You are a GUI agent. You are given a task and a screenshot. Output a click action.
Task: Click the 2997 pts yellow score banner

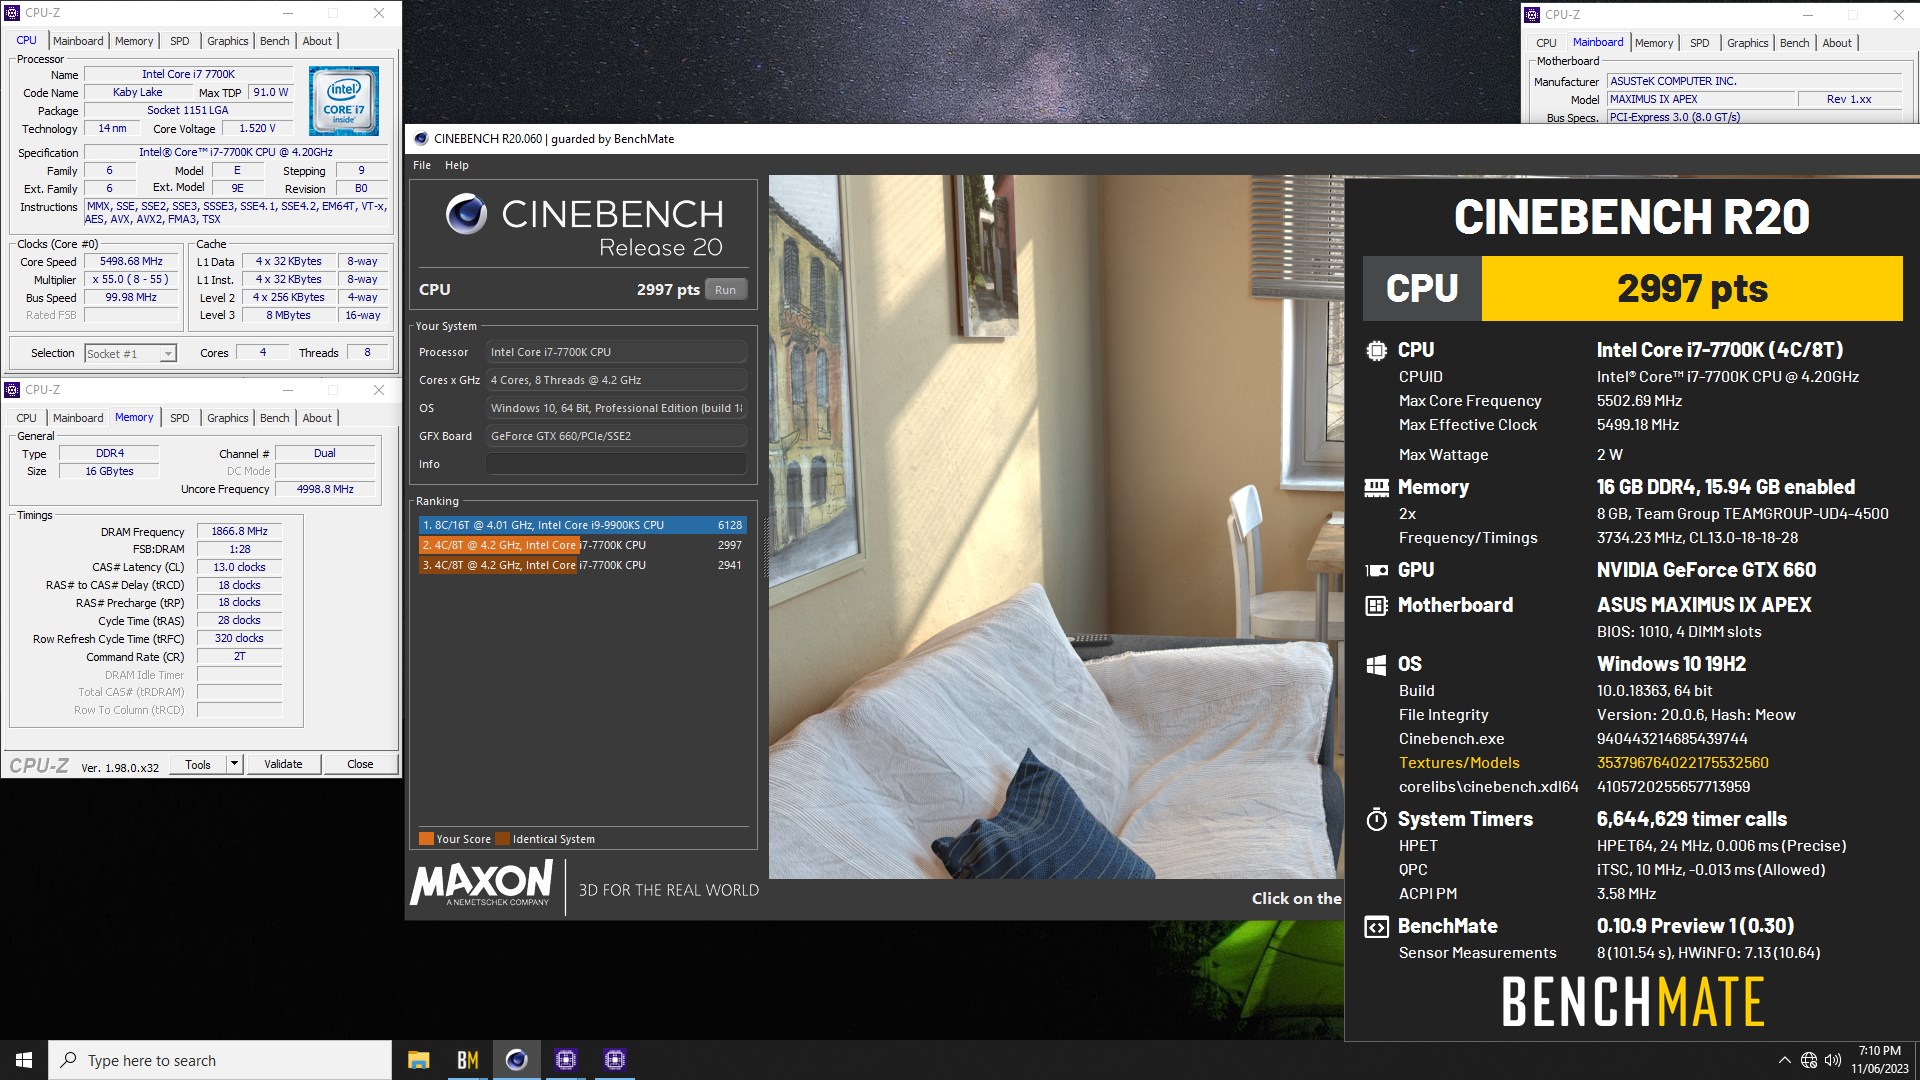pos(1692,288)
